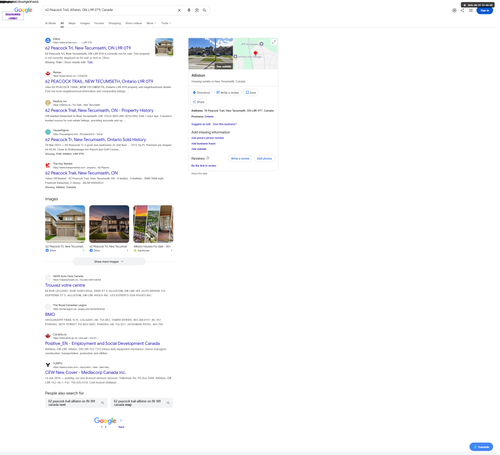Click the Zillow site favicon
The width and height of the screenshot is (500, 455).
[x=48, y=40]
